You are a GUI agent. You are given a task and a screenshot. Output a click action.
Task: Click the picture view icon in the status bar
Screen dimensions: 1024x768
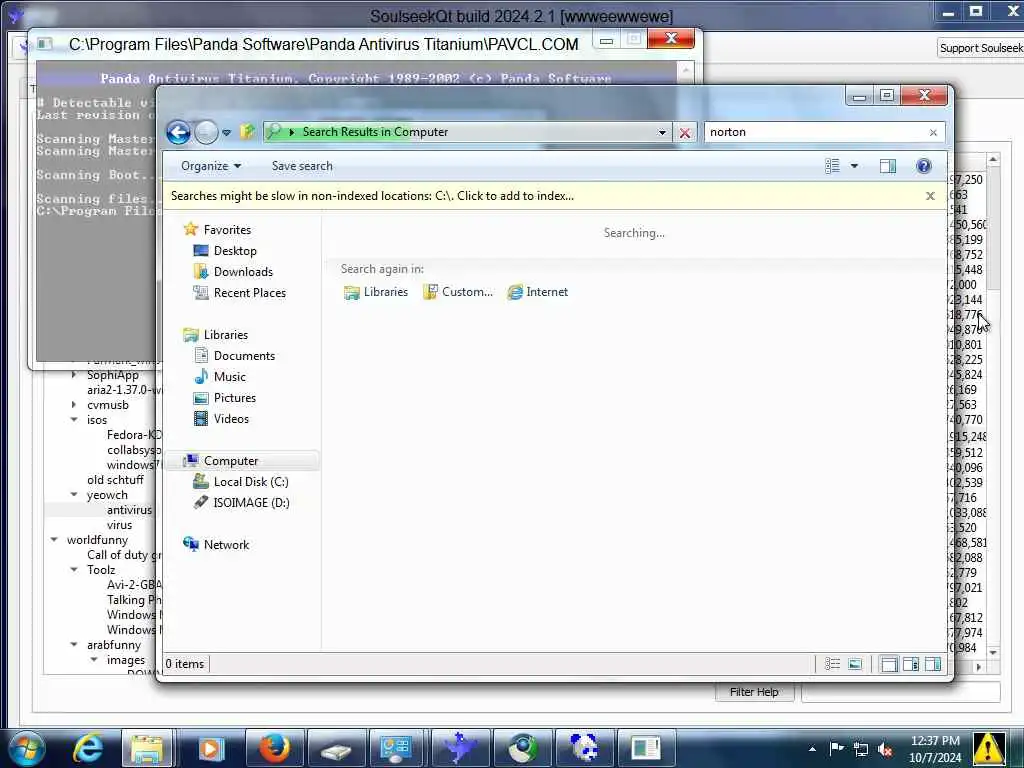855,665
